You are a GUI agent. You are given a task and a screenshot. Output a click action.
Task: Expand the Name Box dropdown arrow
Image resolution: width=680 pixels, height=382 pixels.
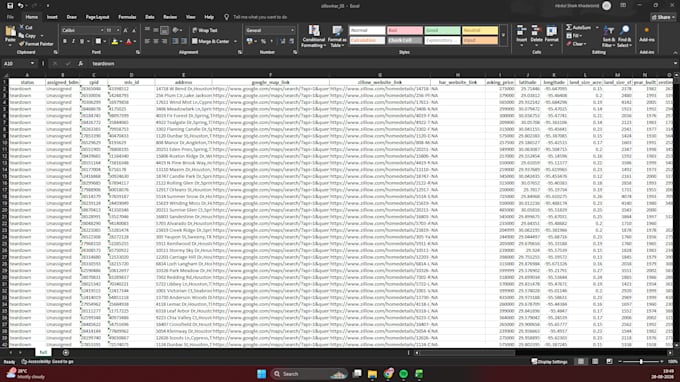click(32, 64)
